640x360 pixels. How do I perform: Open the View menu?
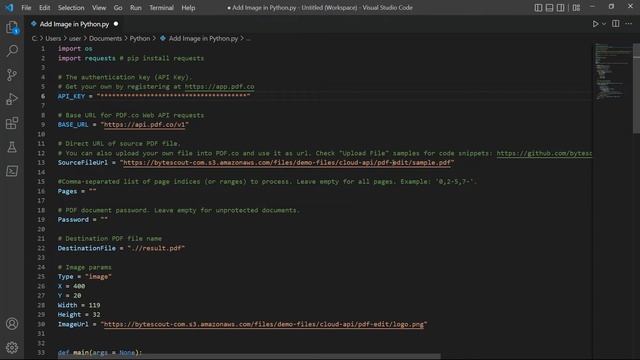click(x=99, y=8)
